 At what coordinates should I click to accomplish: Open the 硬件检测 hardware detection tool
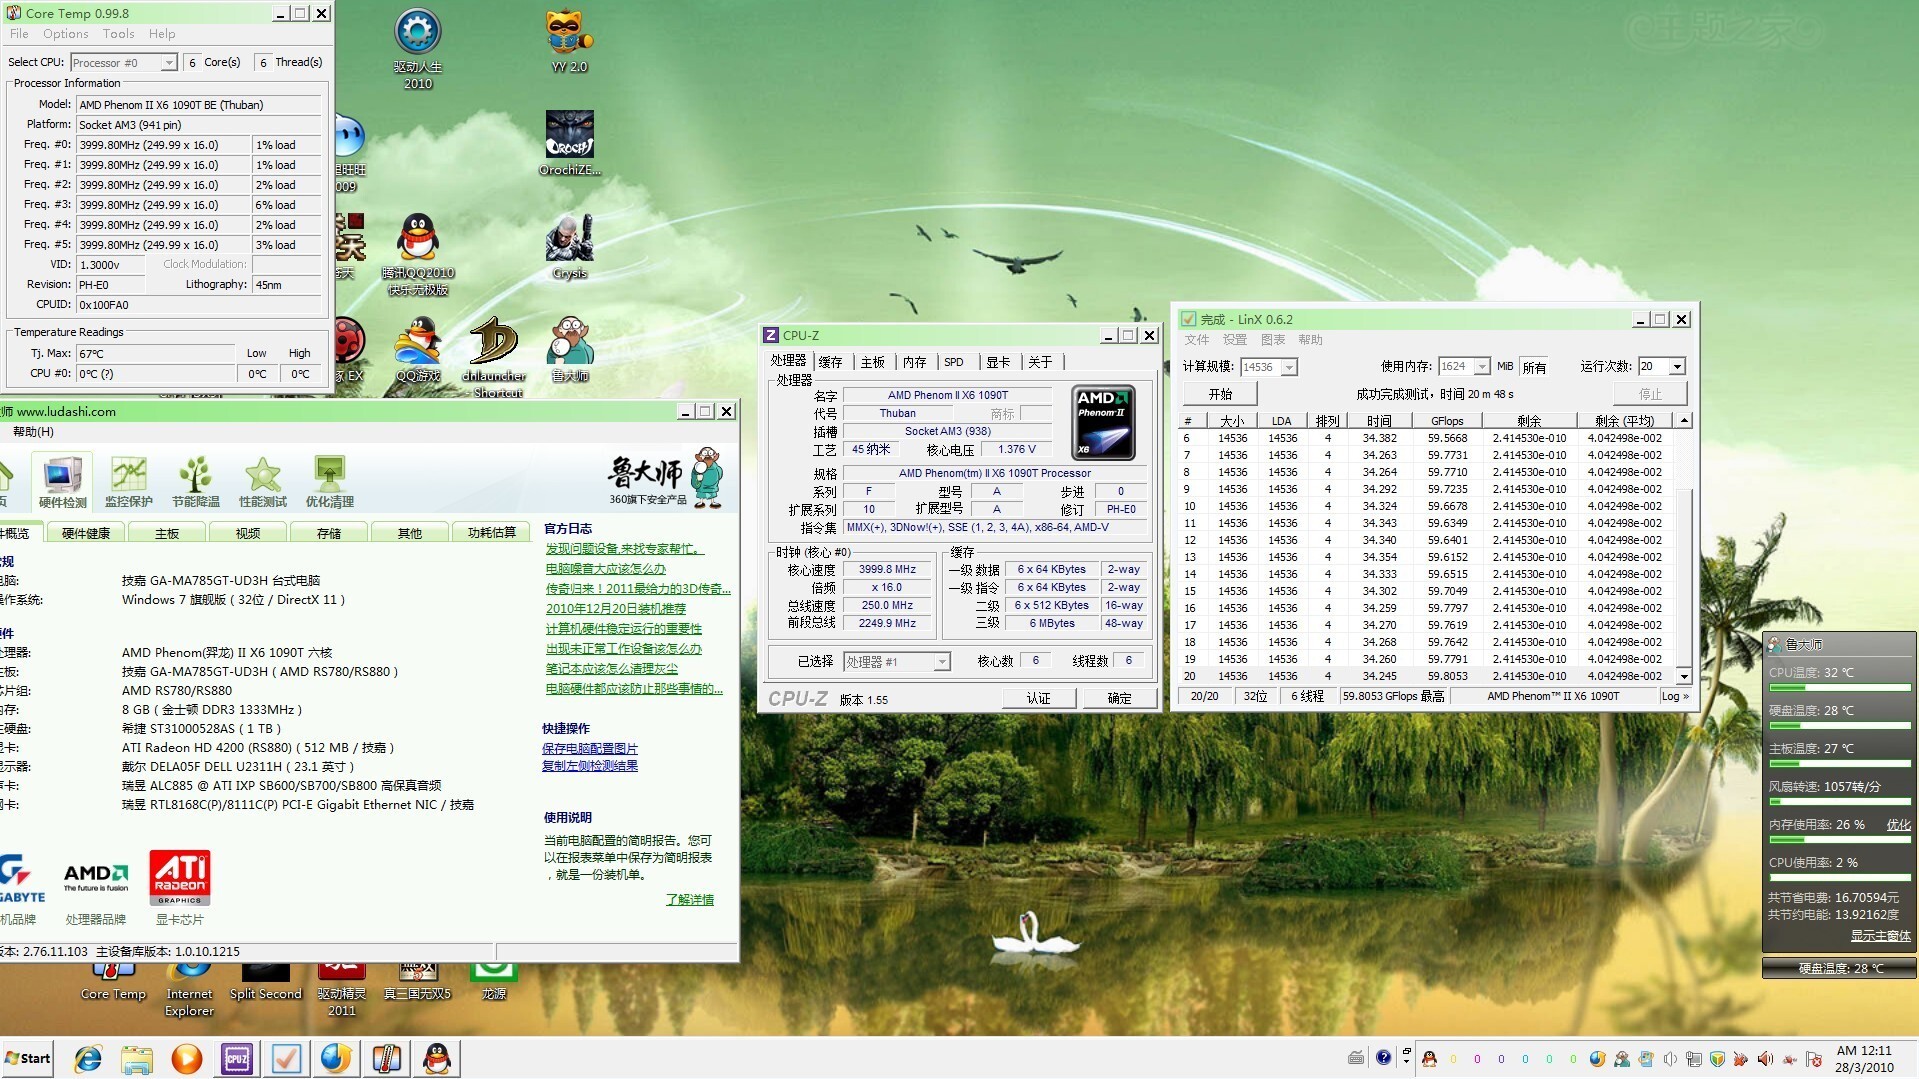point(62,481)
